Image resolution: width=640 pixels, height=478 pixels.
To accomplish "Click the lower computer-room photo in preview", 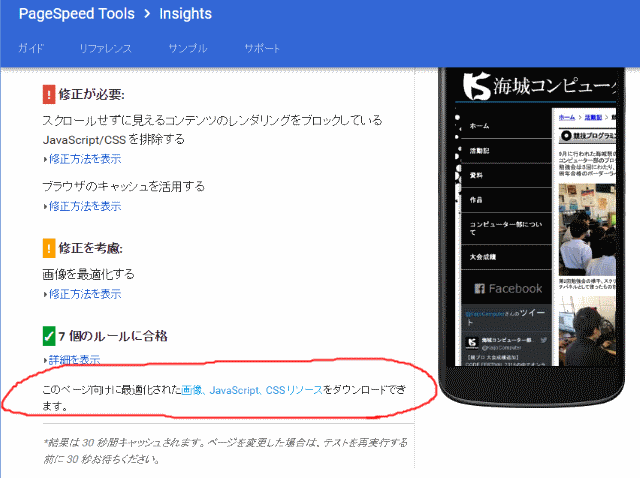I will click(587, 331).
